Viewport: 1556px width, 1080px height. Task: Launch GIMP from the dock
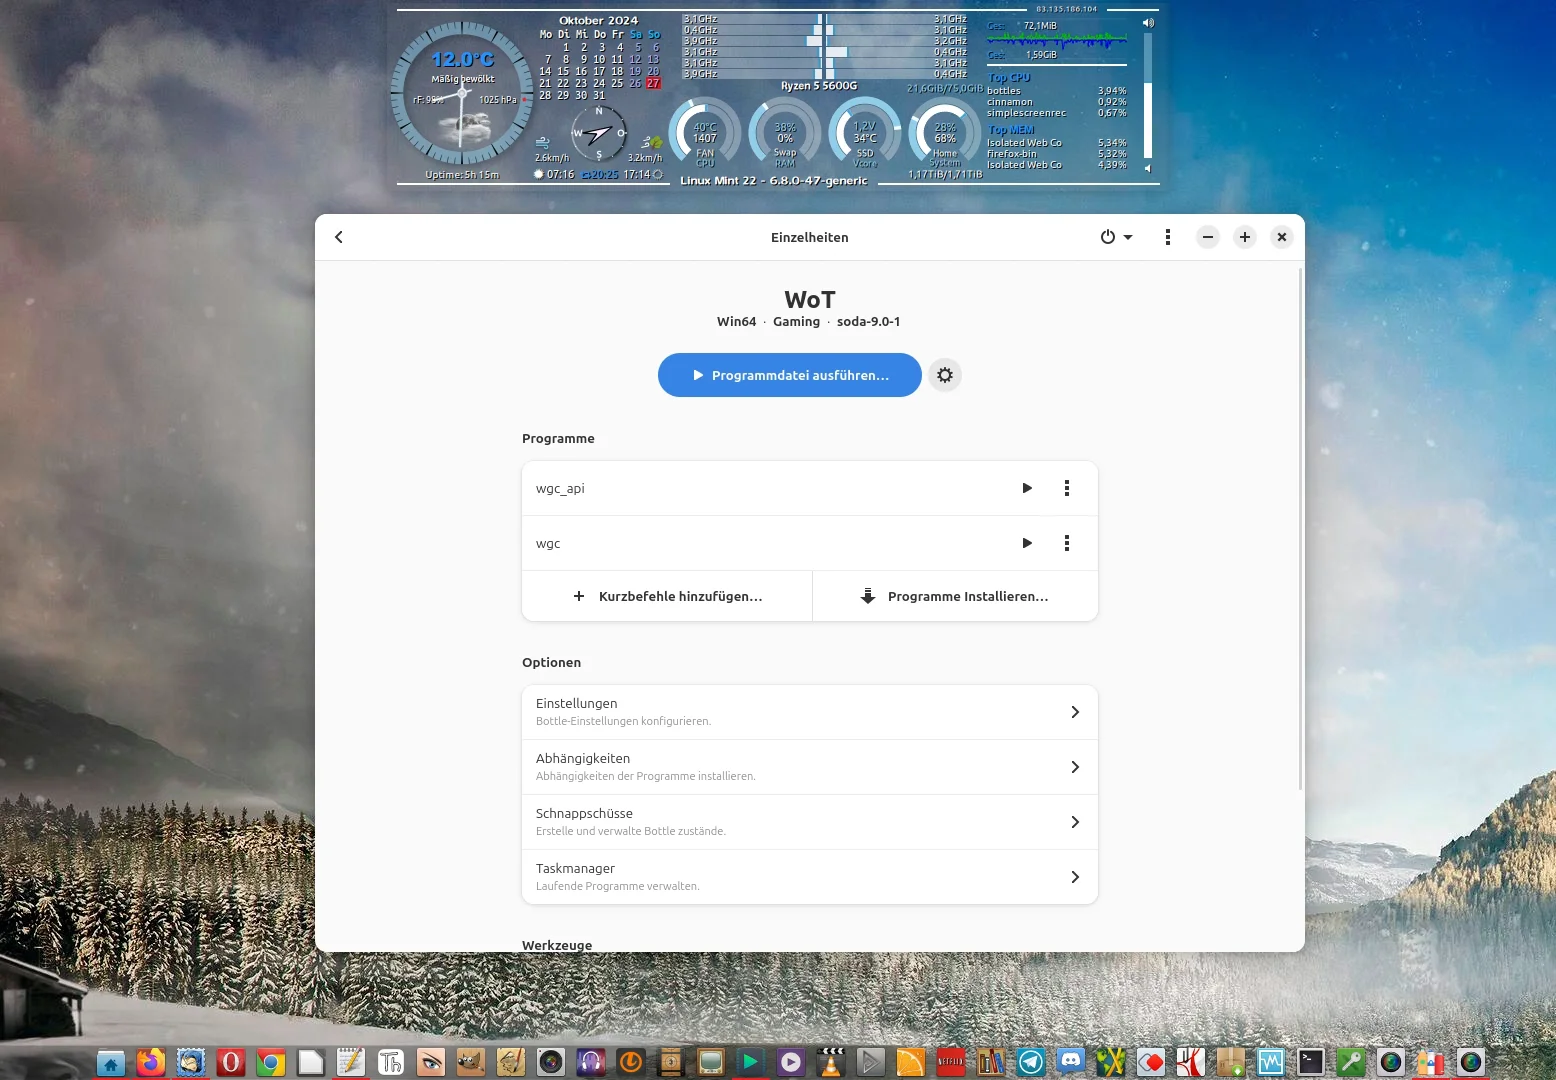click(x=471, y=1062)
